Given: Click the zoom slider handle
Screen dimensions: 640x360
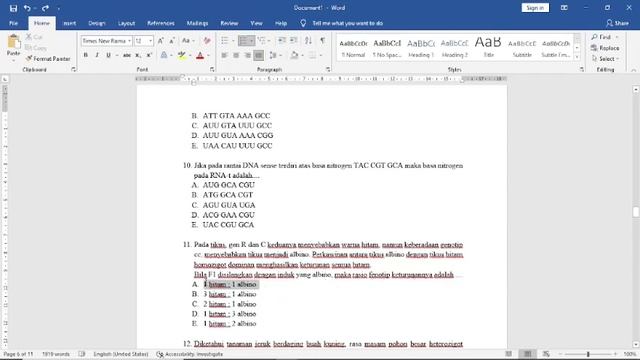Looking at the screenshot, I should (588, 354).
